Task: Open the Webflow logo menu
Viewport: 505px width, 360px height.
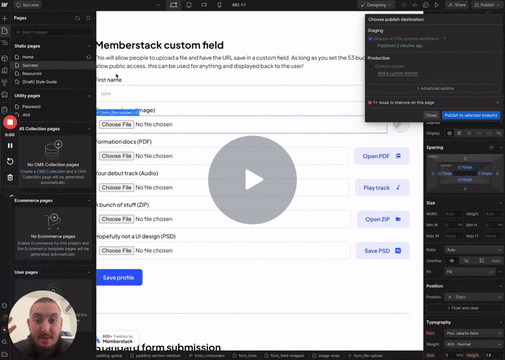Action: 4,5
